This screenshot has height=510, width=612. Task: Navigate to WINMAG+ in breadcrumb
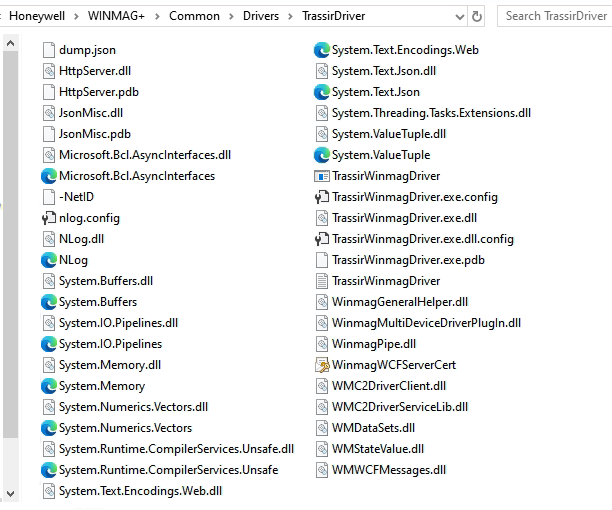tap(116, 16)
